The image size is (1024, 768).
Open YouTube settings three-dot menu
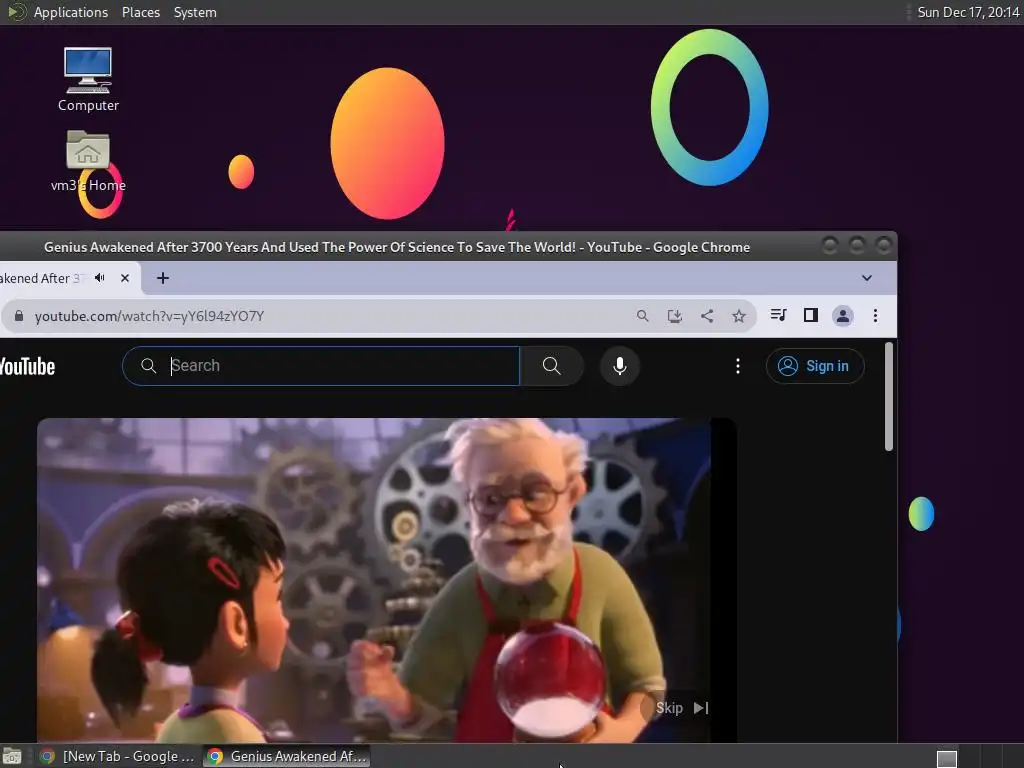[738, 366]
